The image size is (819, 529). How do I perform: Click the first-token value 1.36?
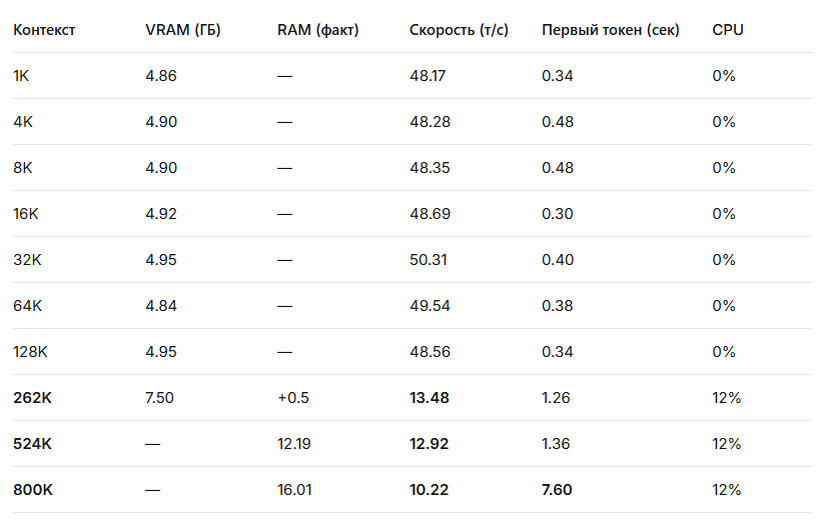tap(556, 443)
